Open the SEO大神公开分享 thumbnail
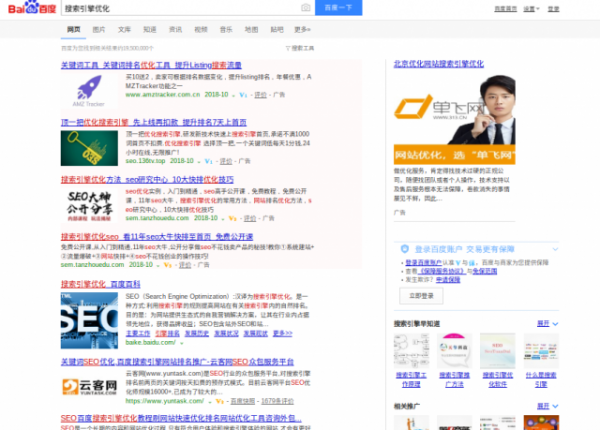600x430 pixels. click(89, 205)
